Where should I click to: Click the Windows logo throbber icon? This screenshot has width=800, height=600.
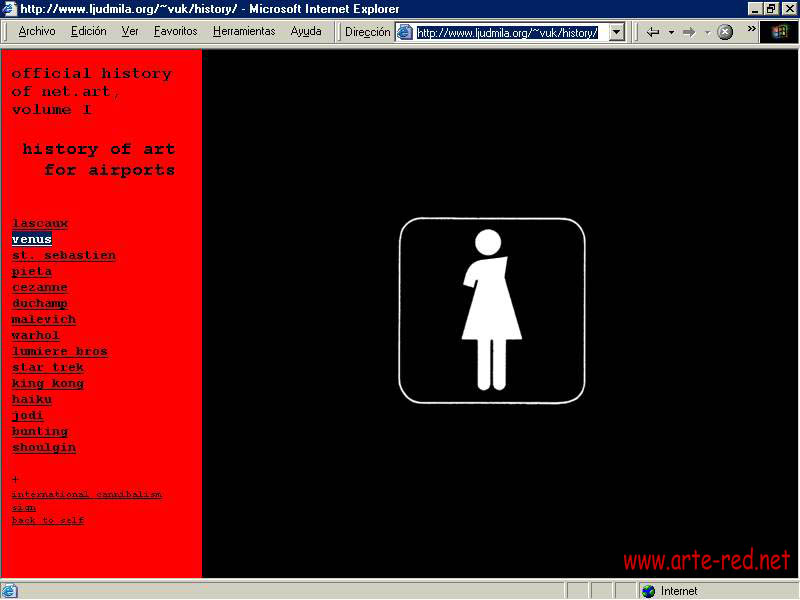pyautogui.click(x=780, y=32)
